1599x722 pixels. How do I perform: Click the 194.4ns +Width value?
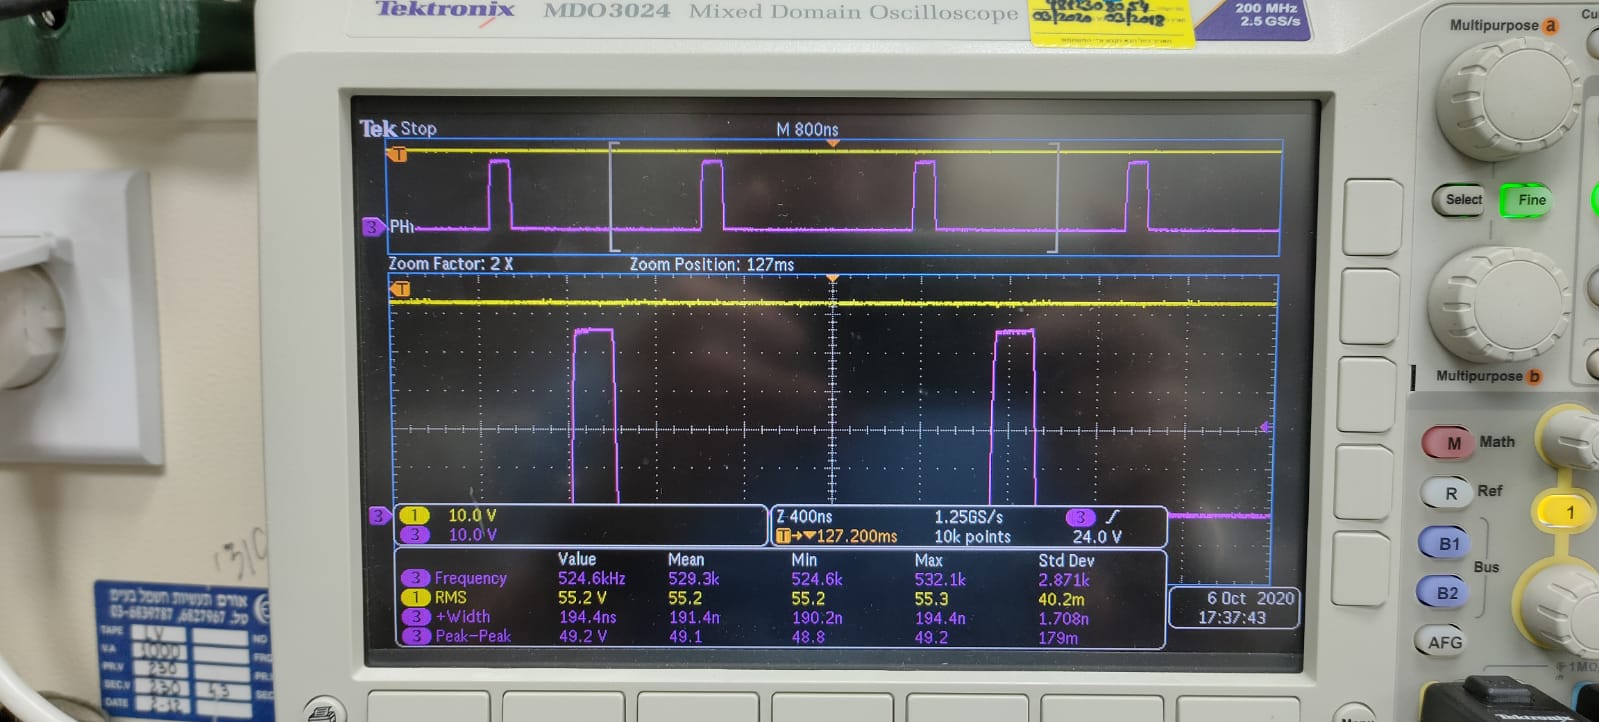(588, 617)
